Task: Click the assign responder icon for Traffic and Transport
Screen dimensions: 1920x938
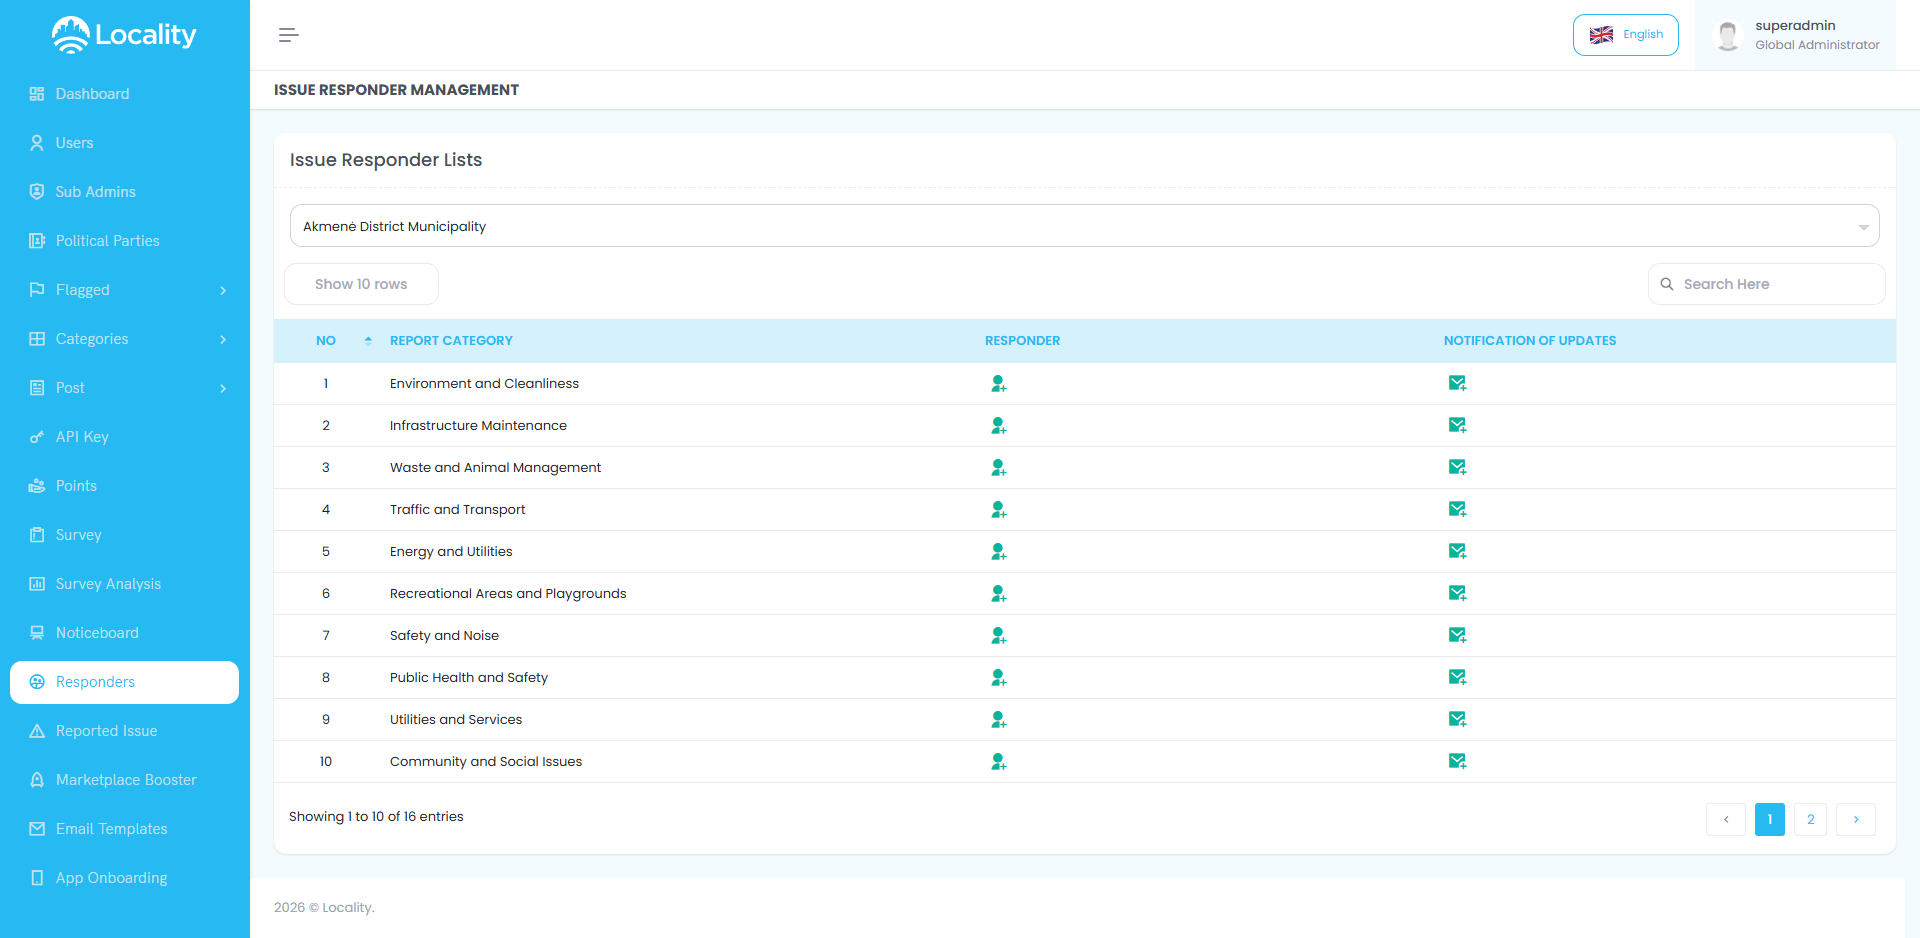Action: [998, 510]
